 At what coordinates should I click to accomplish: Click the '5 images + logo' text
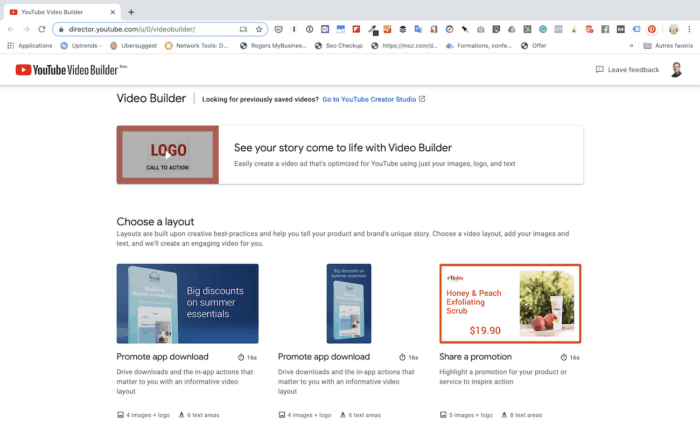(x=471, y=415)
